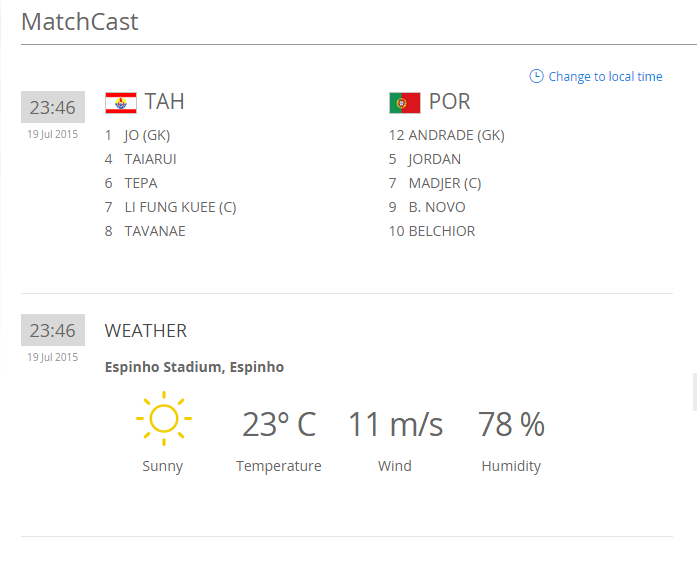Click the 23° C temperature reading
Viewport: 697px width, 567px height.
click(279, 425)
